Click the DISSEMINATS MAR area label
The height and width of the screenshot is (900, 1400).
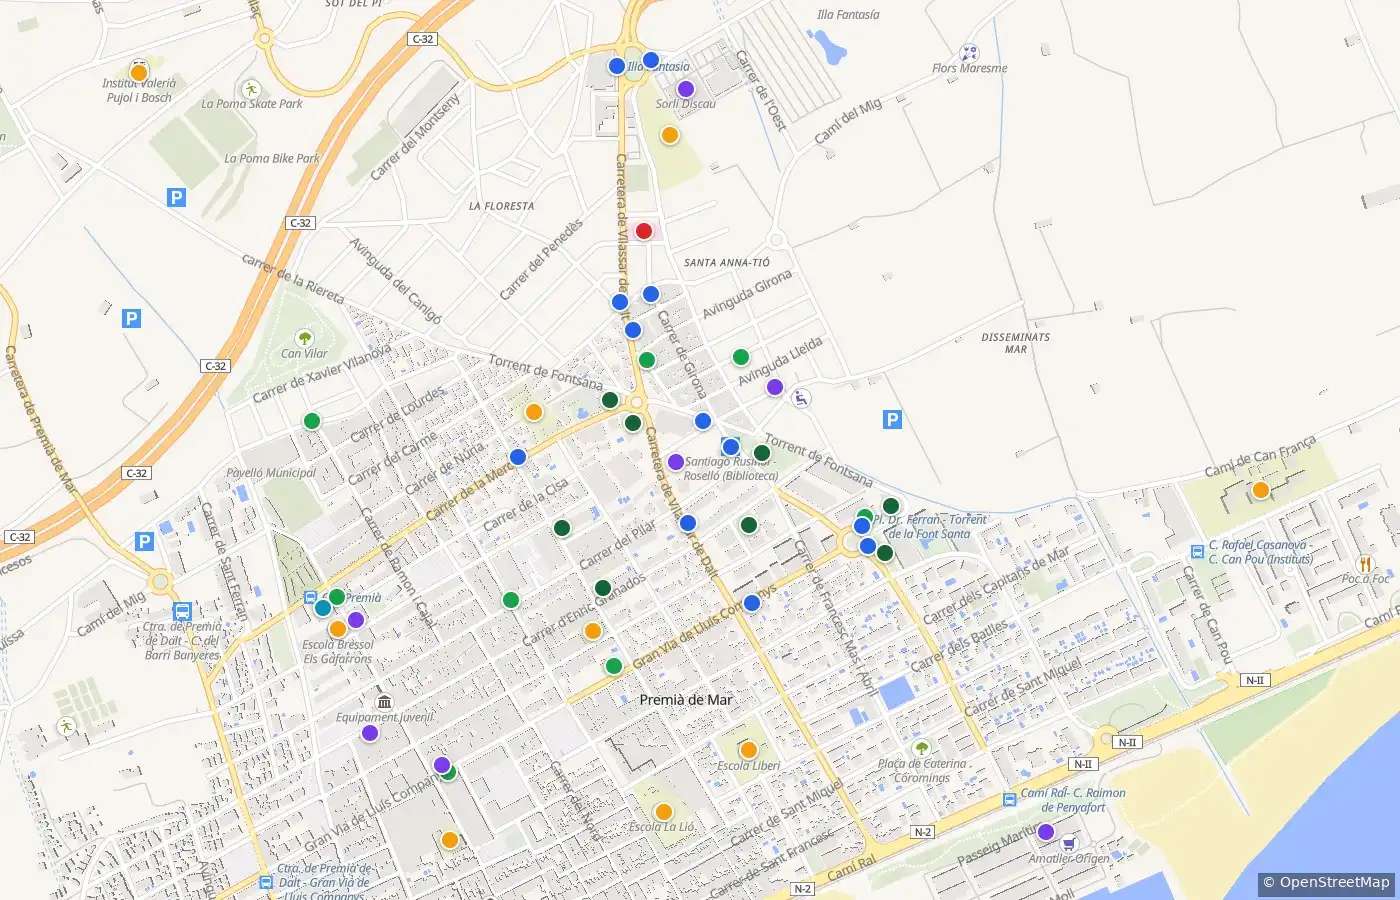(x=1016, y=343)
